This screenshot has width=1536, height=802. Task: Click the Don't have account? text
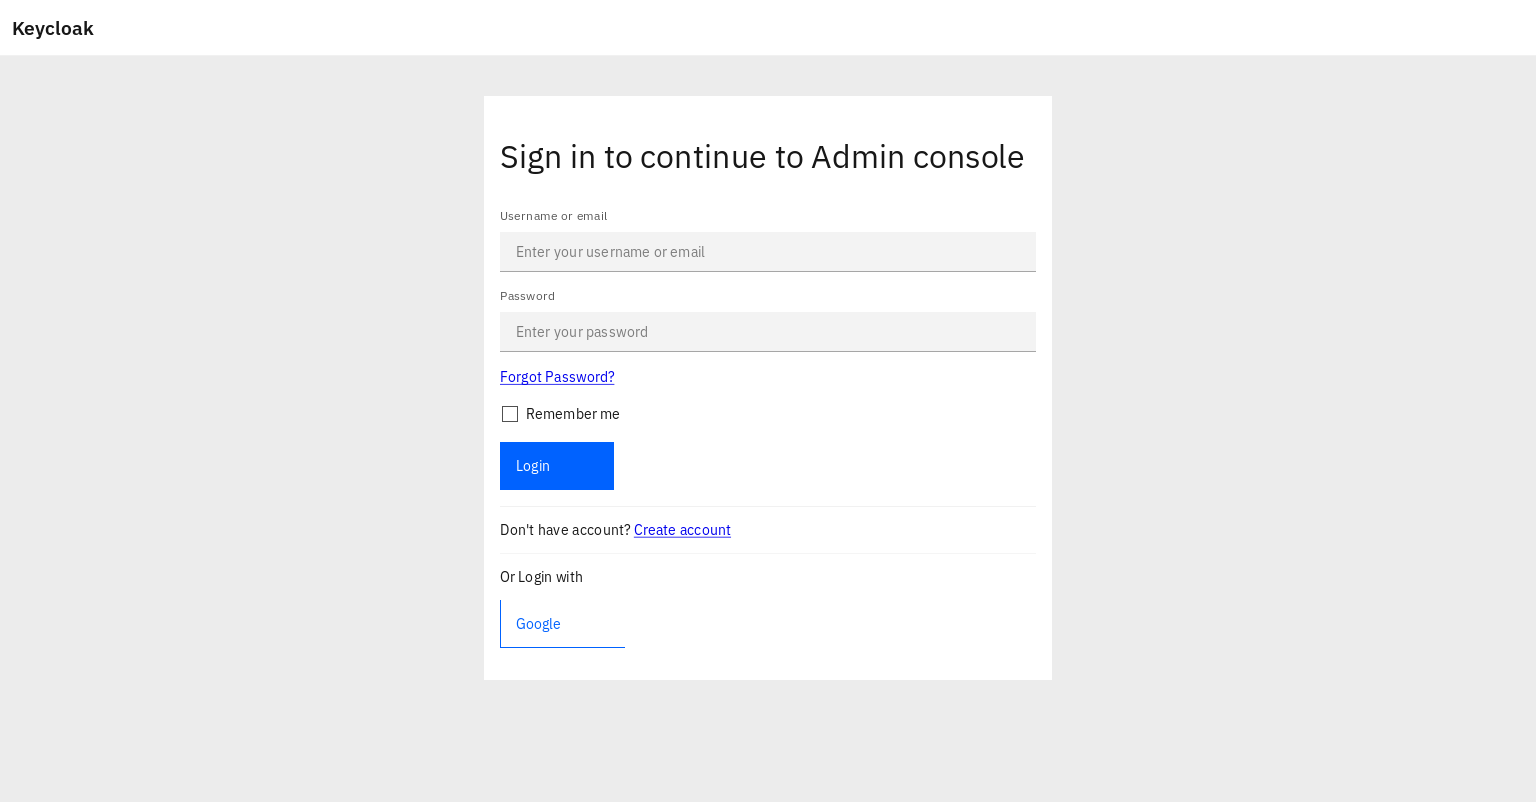coord(565,530)
